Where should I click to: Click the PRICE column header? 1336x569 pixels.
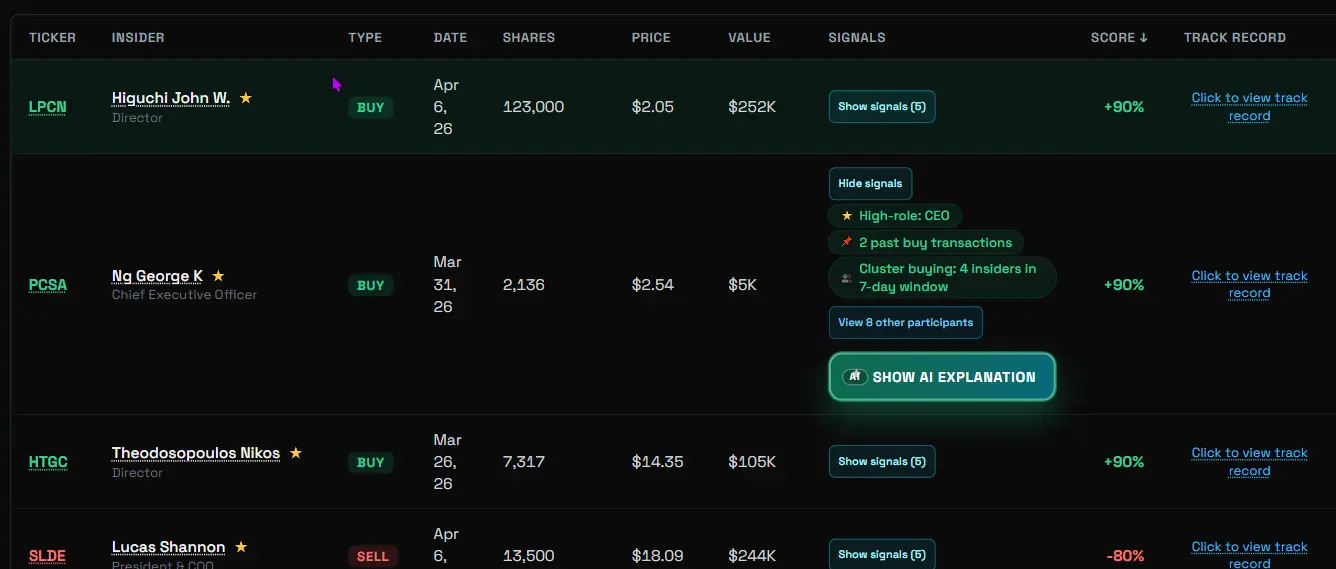click(x=651, y=38)
